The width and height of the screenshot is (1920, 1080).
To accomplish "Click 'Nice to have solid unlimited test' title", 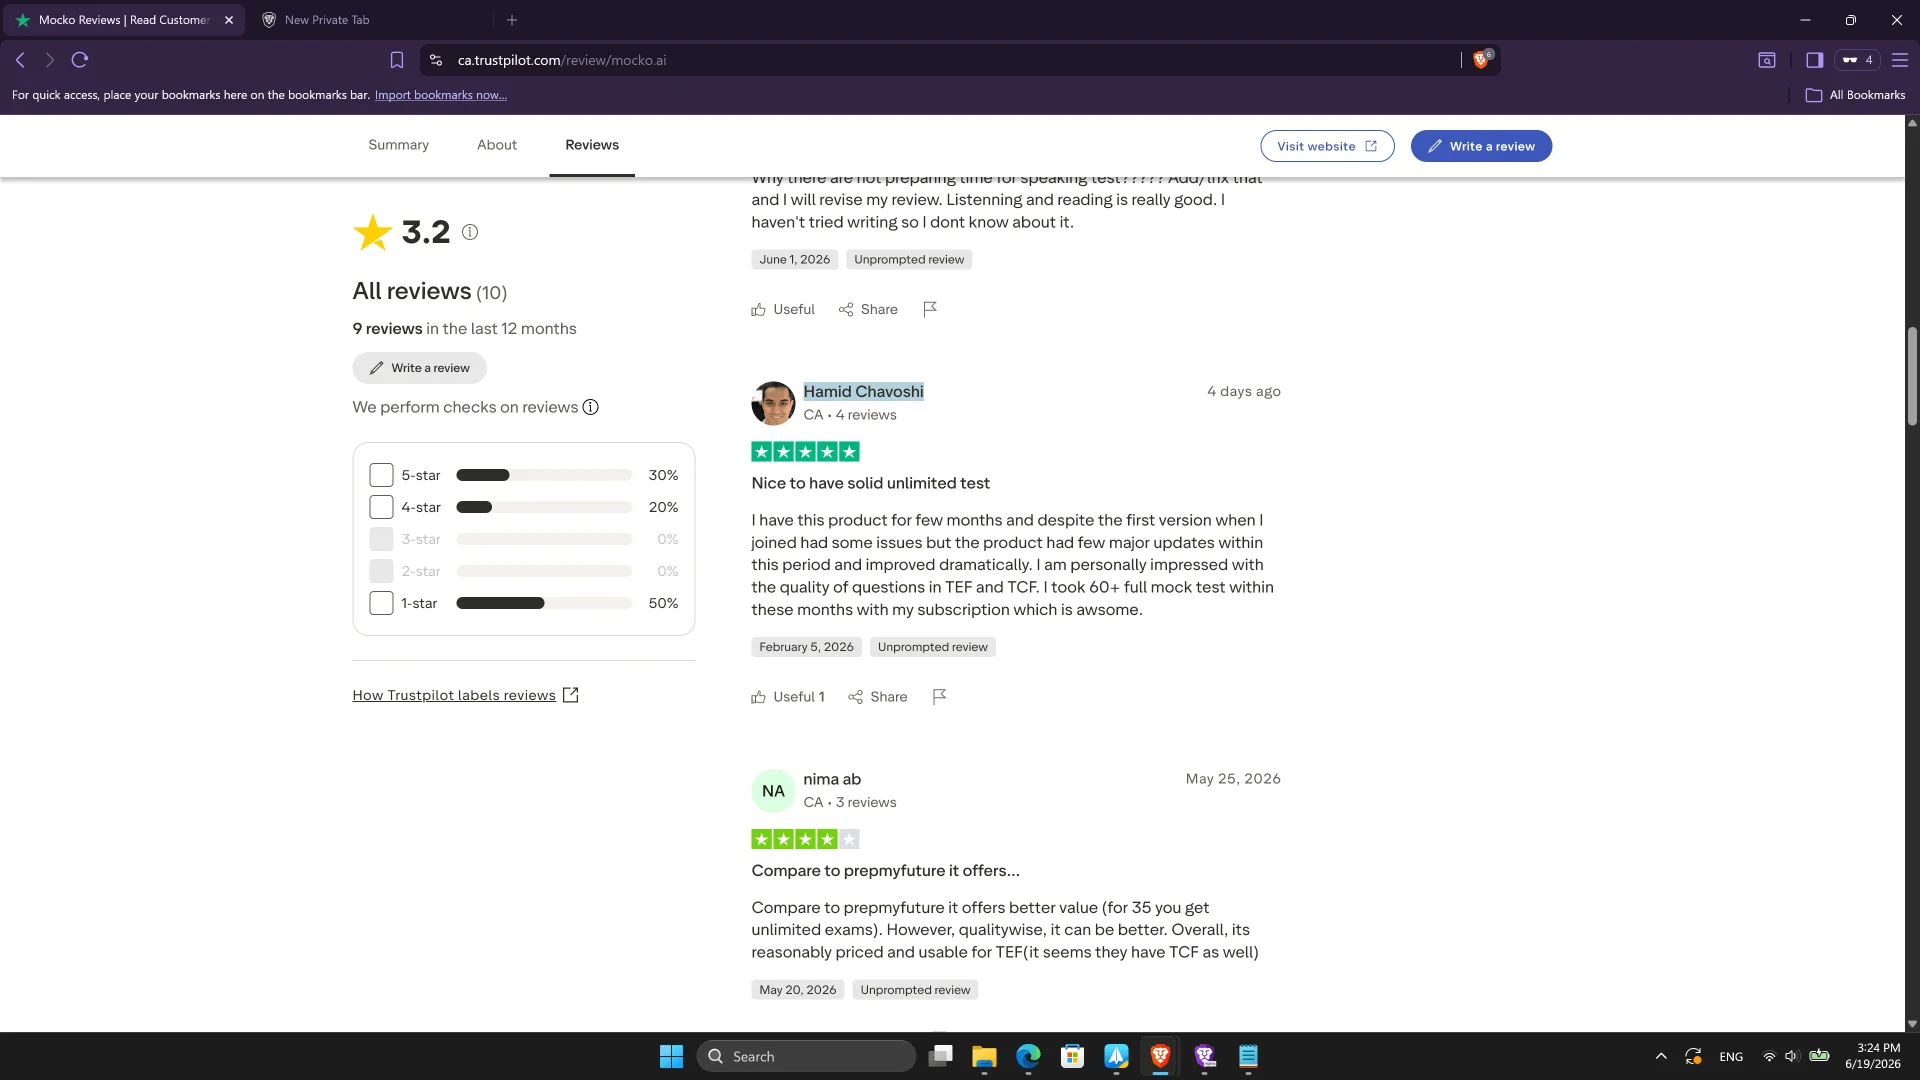I will tap(870, 483).
